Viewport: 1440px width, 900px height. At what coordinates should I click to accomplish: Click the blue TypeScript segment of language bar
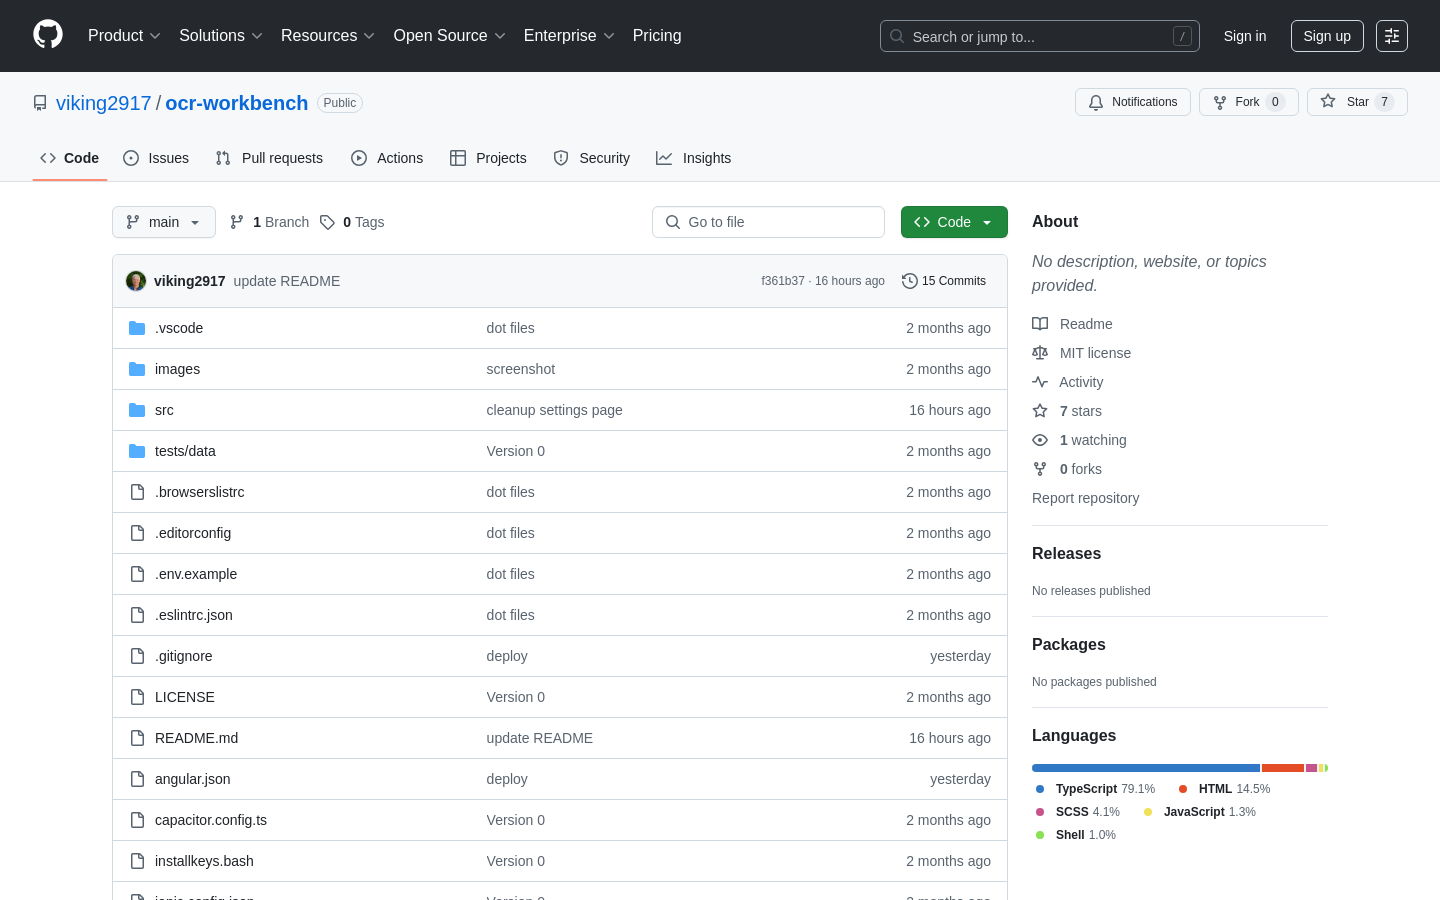coord(1146,768)
